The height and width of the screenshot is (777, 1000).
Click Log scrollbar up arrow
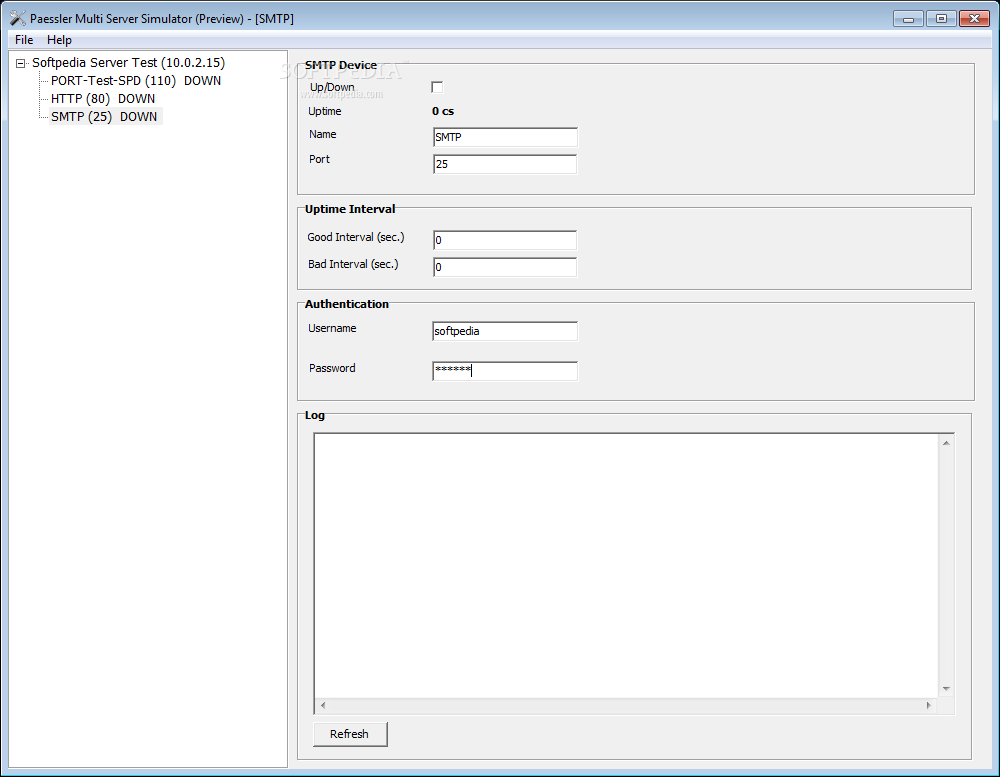click(x=946, y=443)
